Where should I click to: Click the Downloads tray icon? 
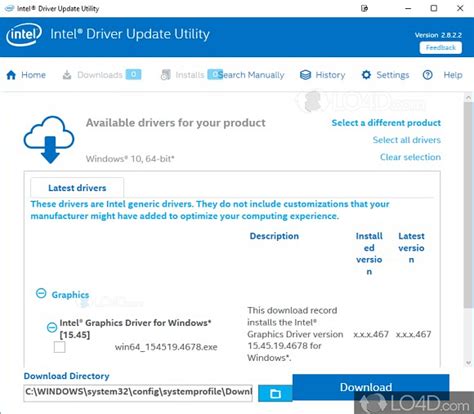coord(67,75)
